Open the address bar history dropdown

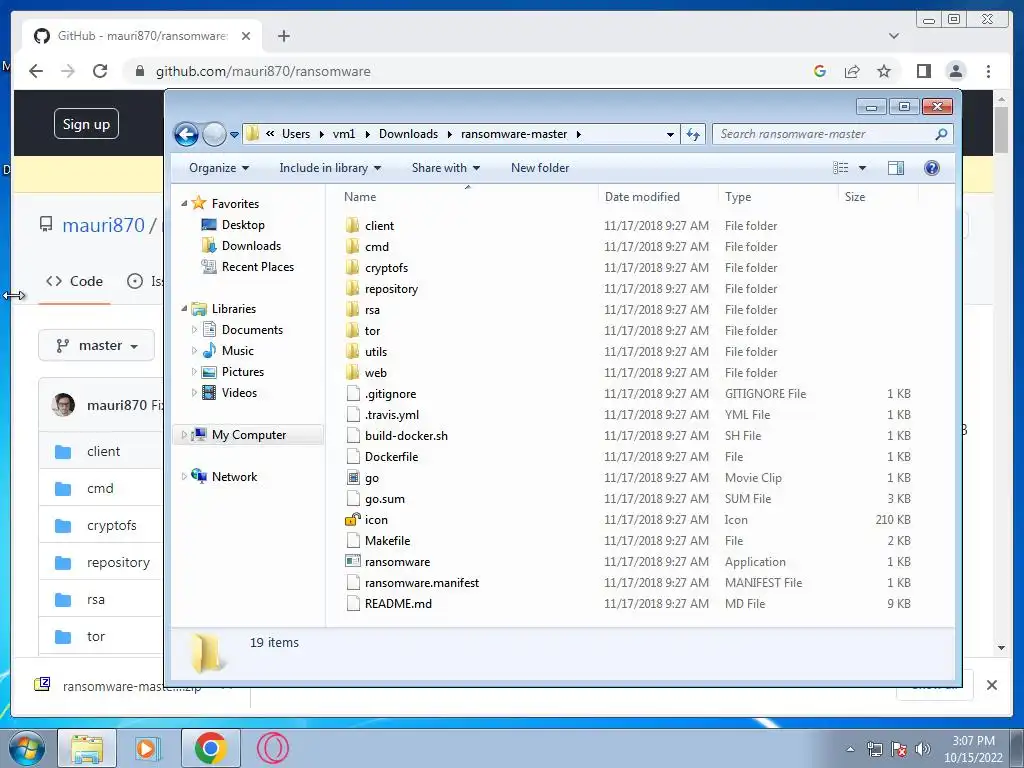point(670,135)
